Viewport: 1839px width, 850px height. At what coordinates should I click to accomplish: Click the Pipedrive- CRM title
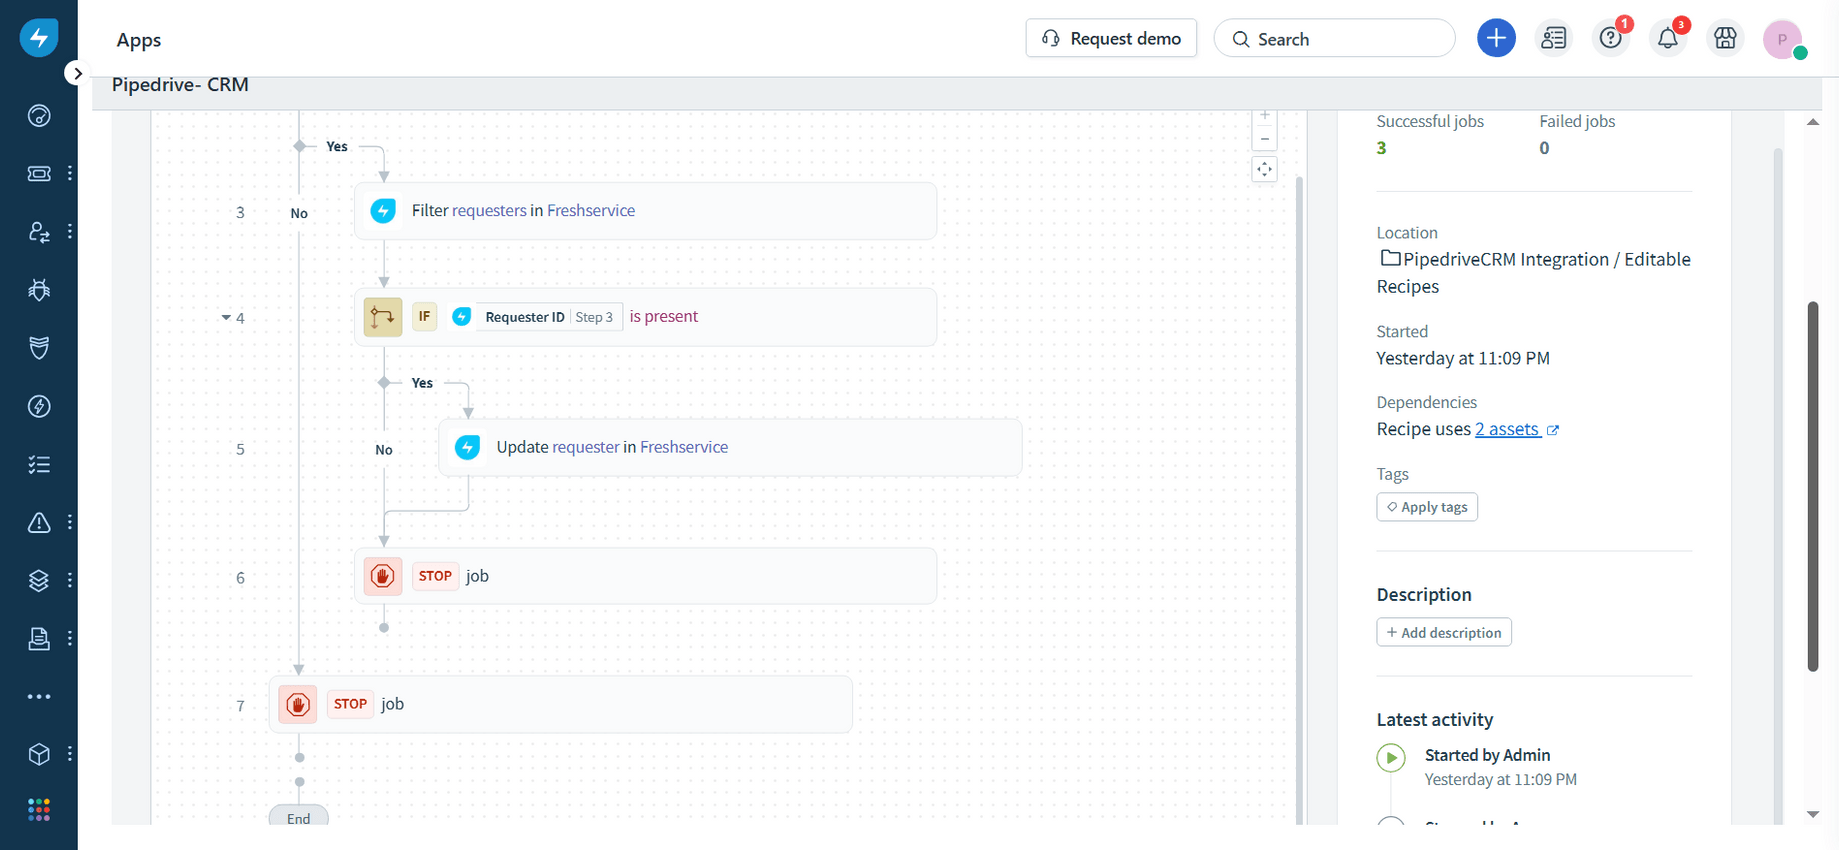pos(180,85)
